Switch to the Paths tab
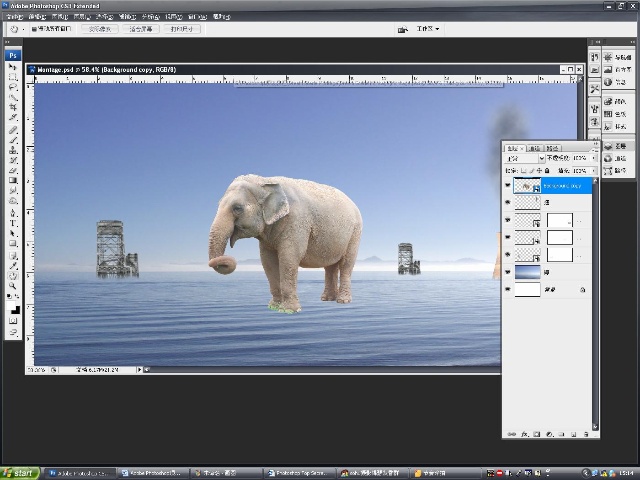Viewport: 640px width, 480px height. pyautogui.click(x=552, y=149)
